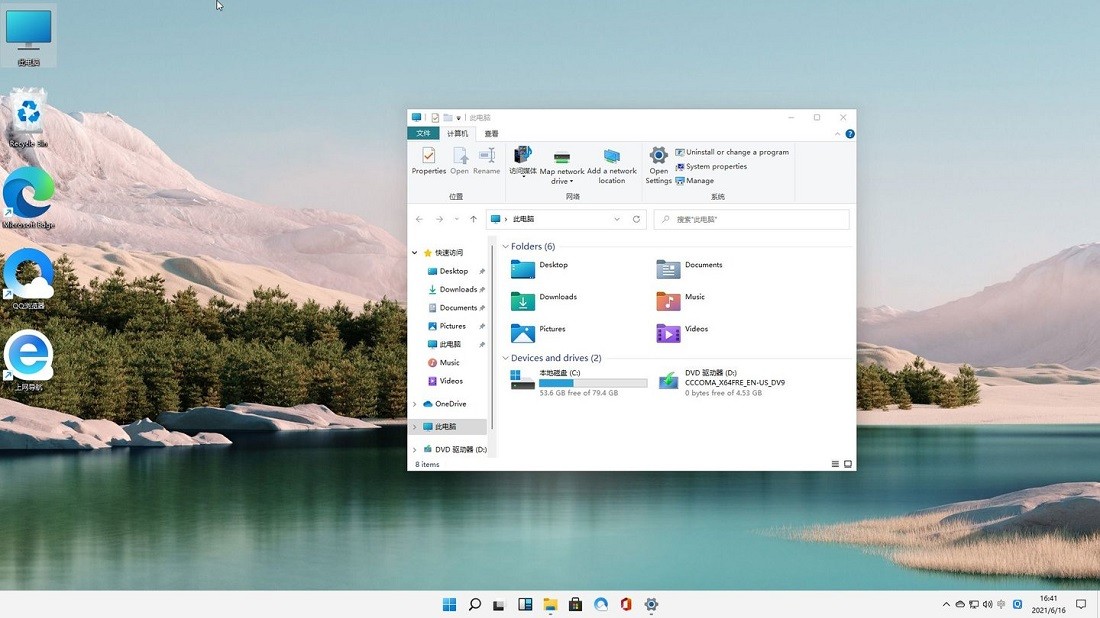Open the Music folder icon
1100x618 pixels.
coord(669,300)
